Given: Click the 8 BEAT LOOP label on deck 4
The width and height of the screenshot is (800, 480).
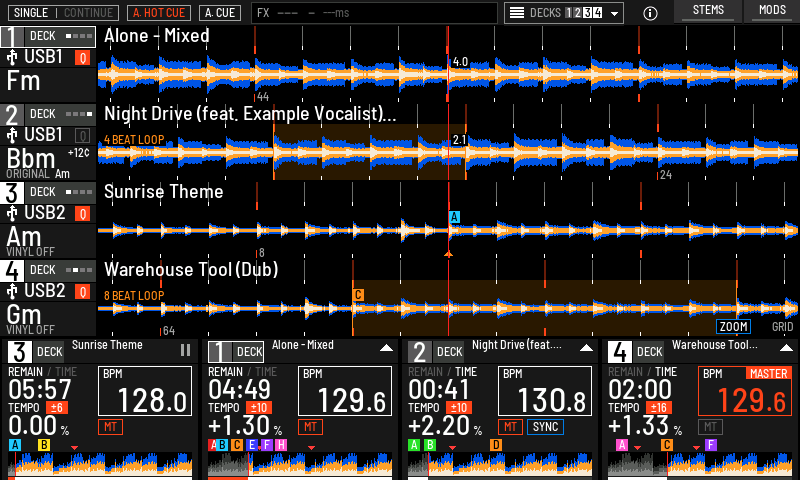Looking at the screenshot, I should (134, 295).
